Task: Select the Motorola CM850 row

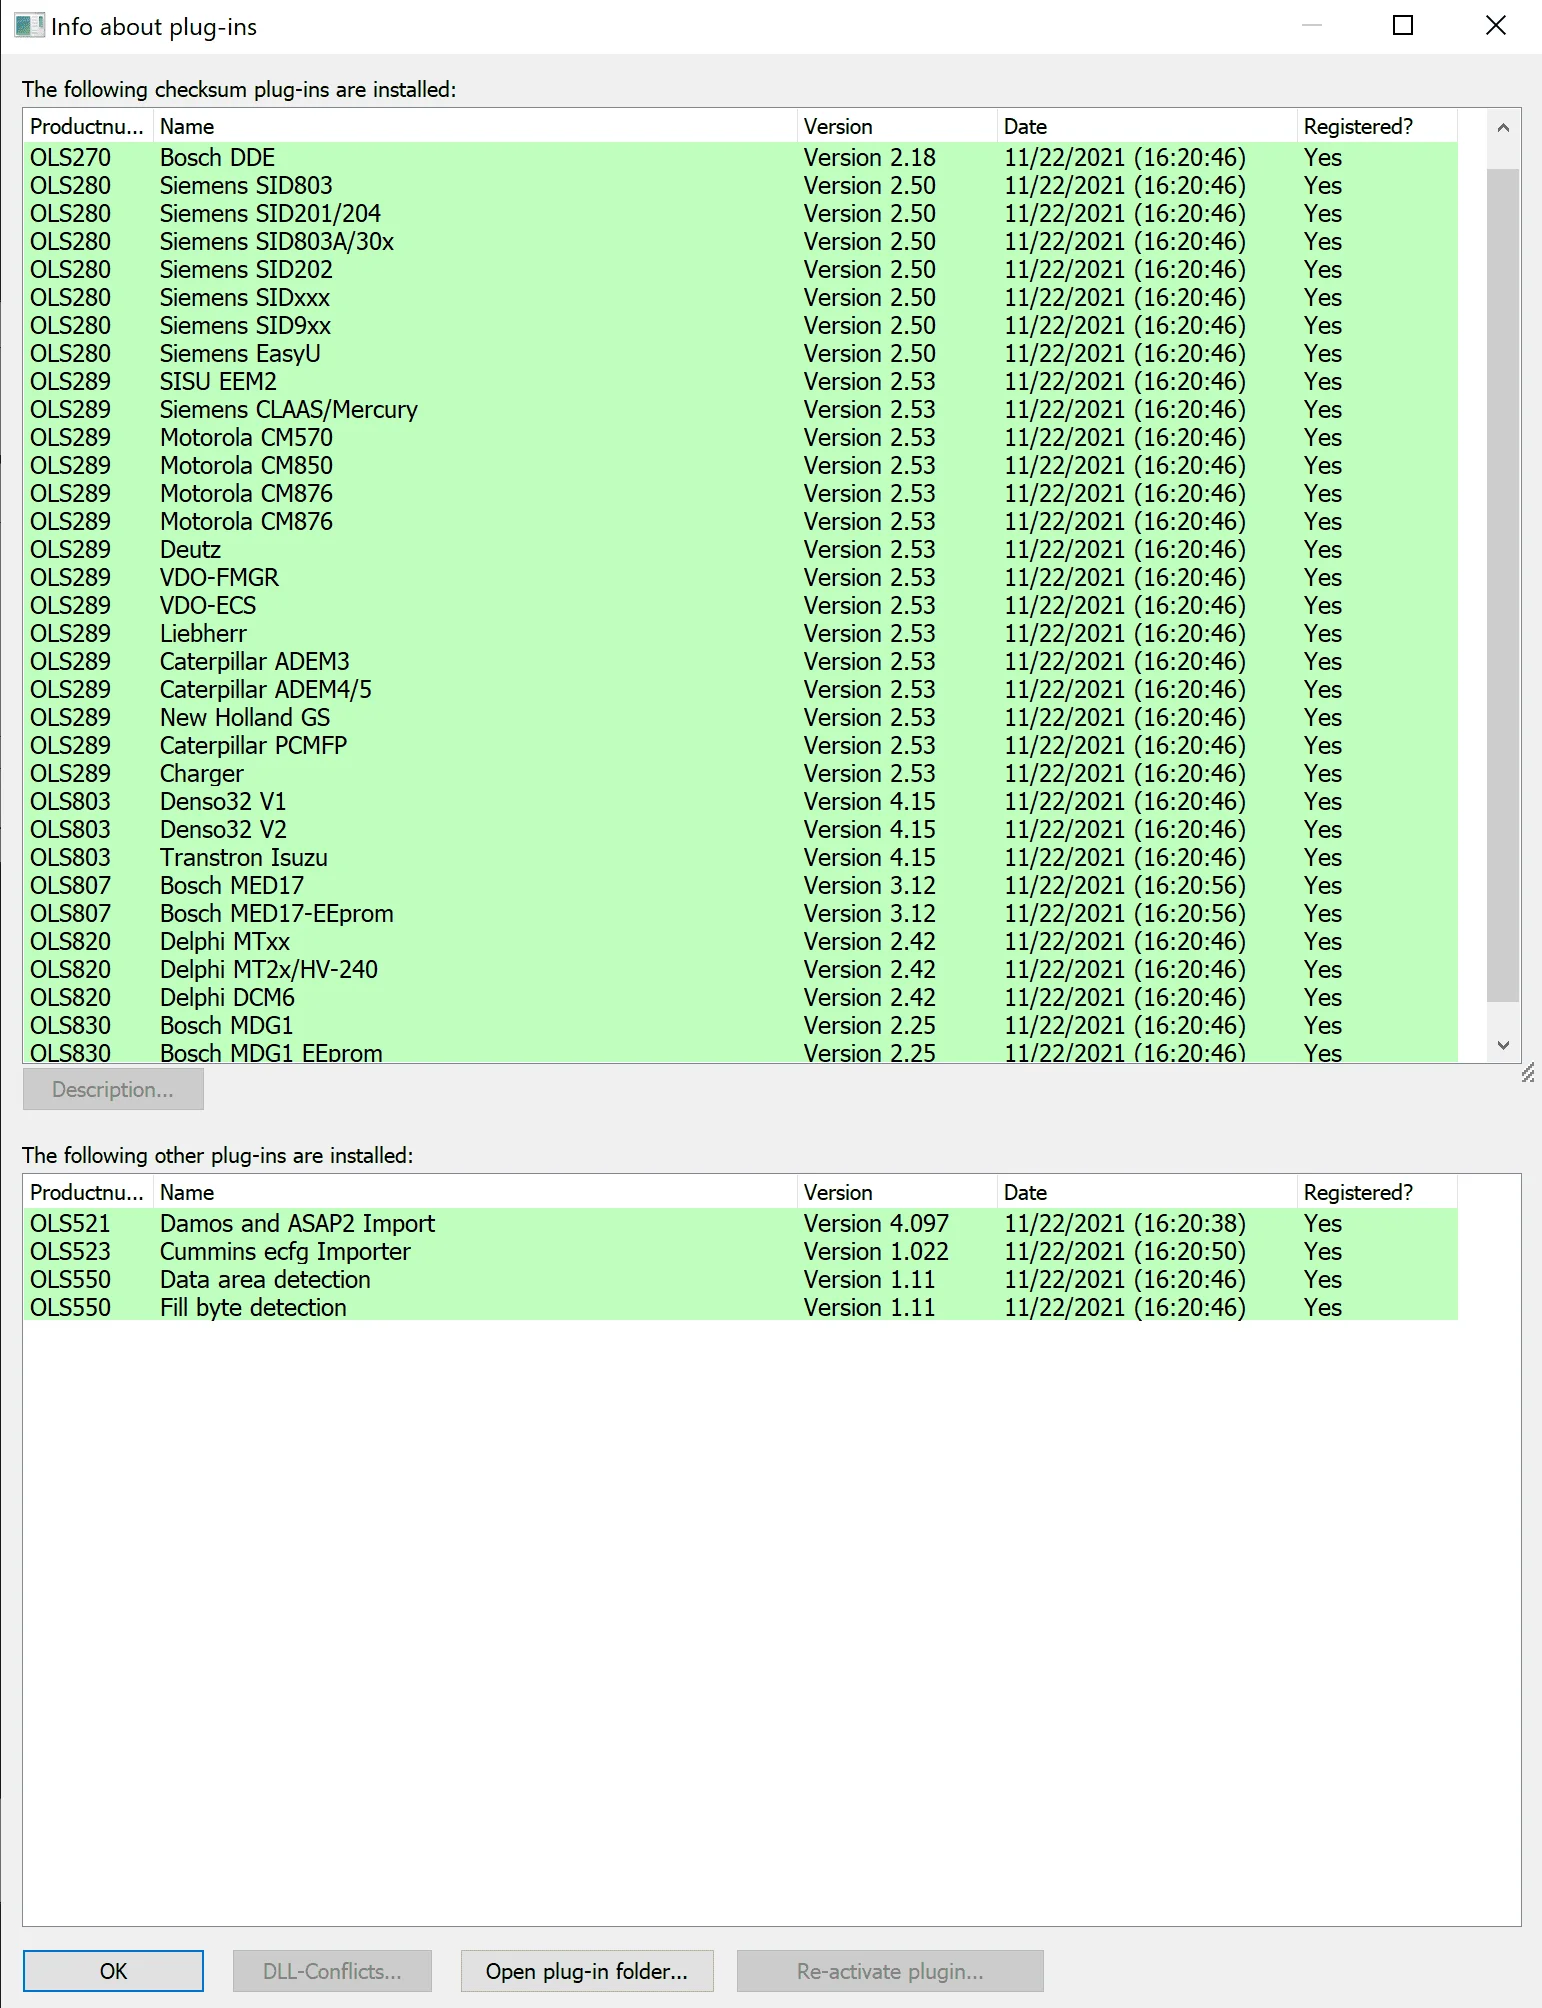Action: 740,465
